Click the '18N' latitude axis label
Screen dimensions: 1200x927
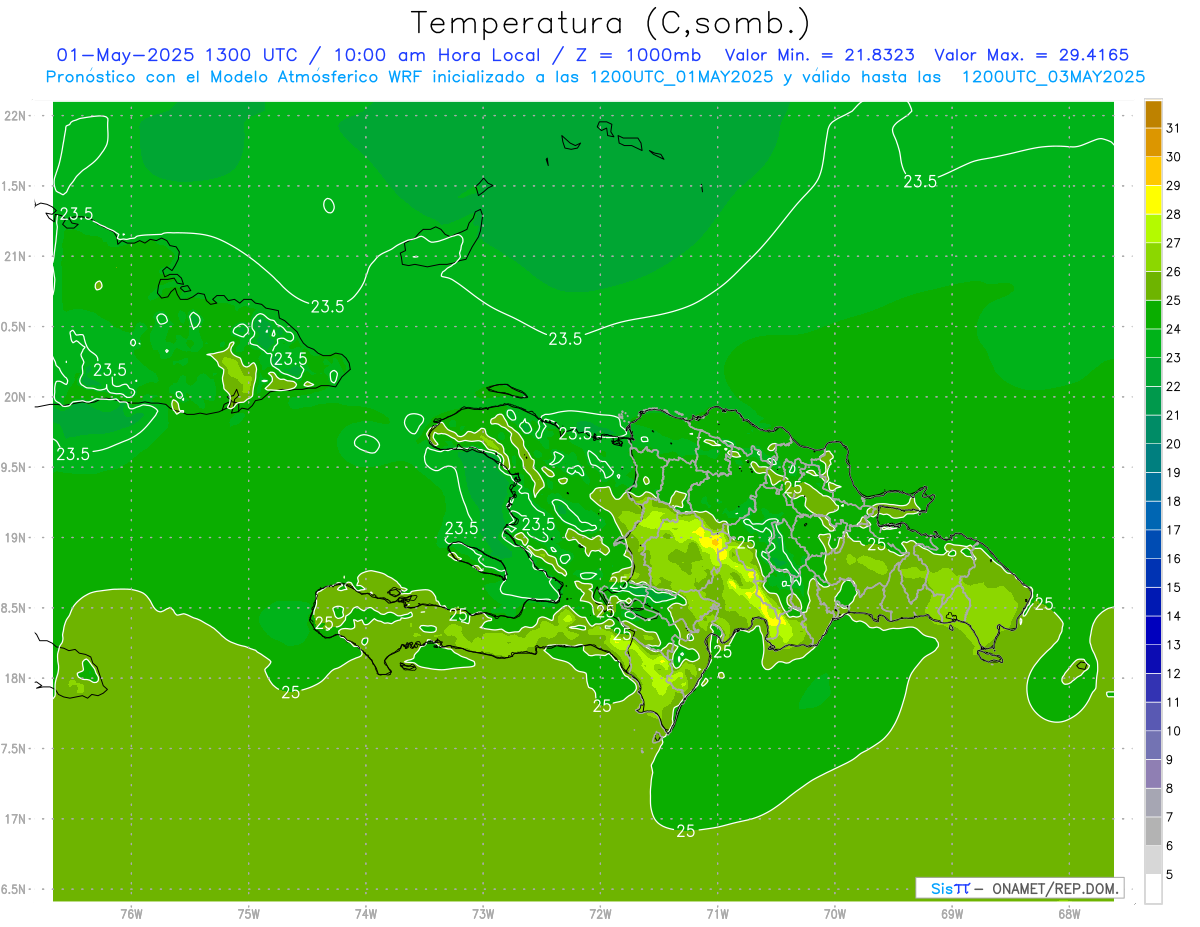point(15,678)
